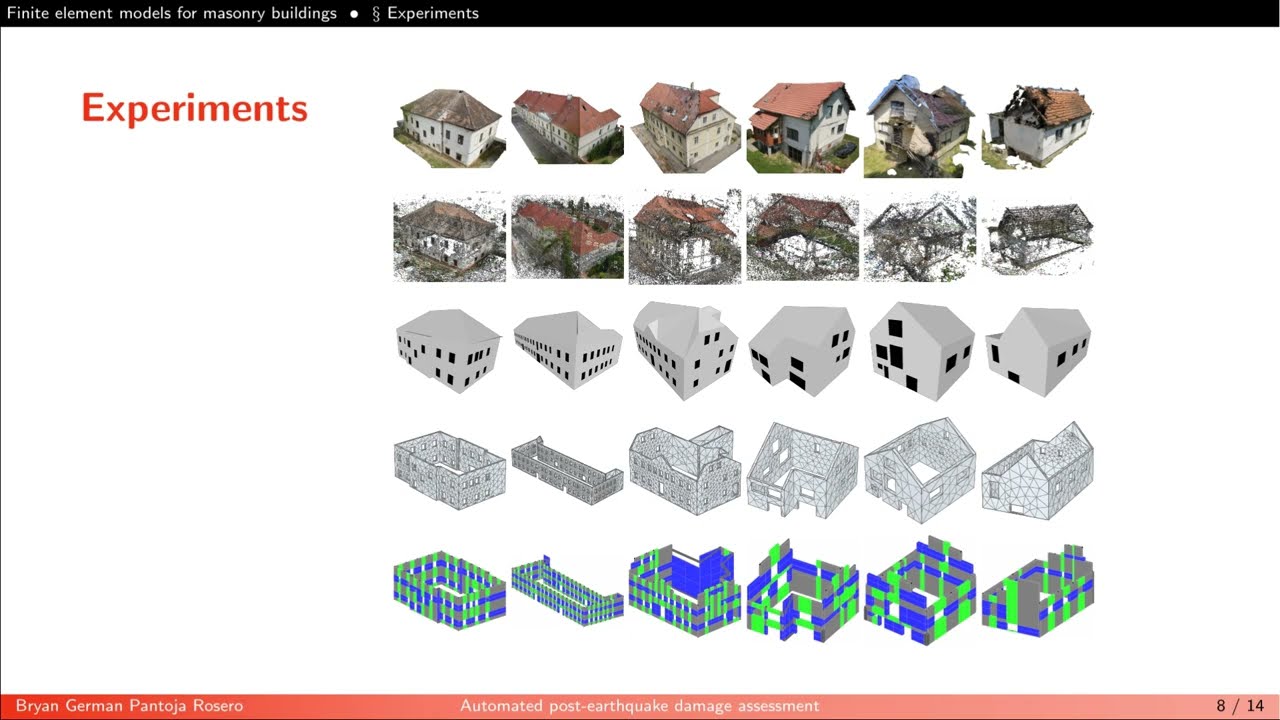
Task: Click the red "Experiments" slide title
Action: click(194, 108)
